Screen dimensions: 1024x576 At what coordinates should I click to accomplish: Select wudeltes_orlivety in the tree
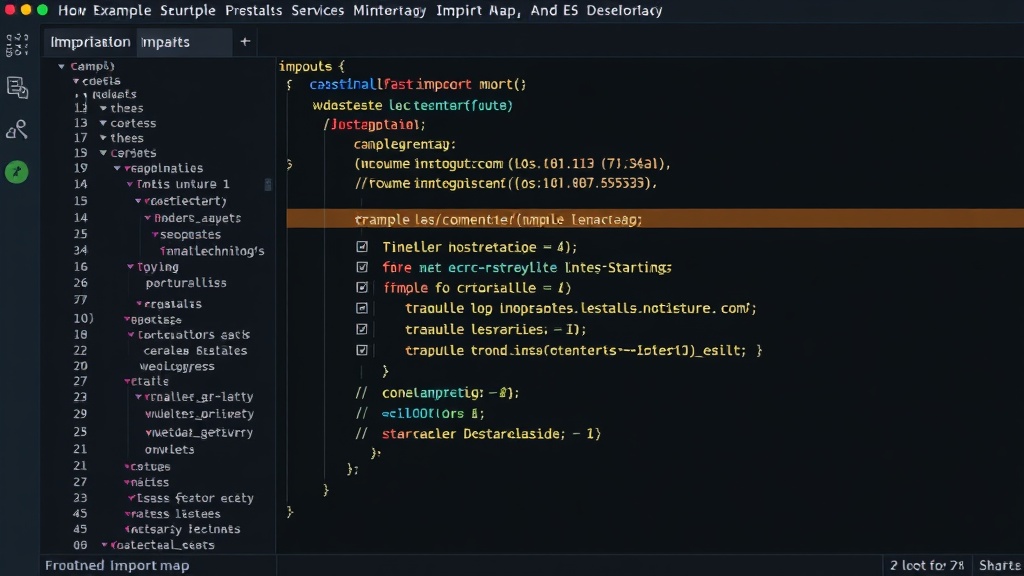click(x=199, y=413)
